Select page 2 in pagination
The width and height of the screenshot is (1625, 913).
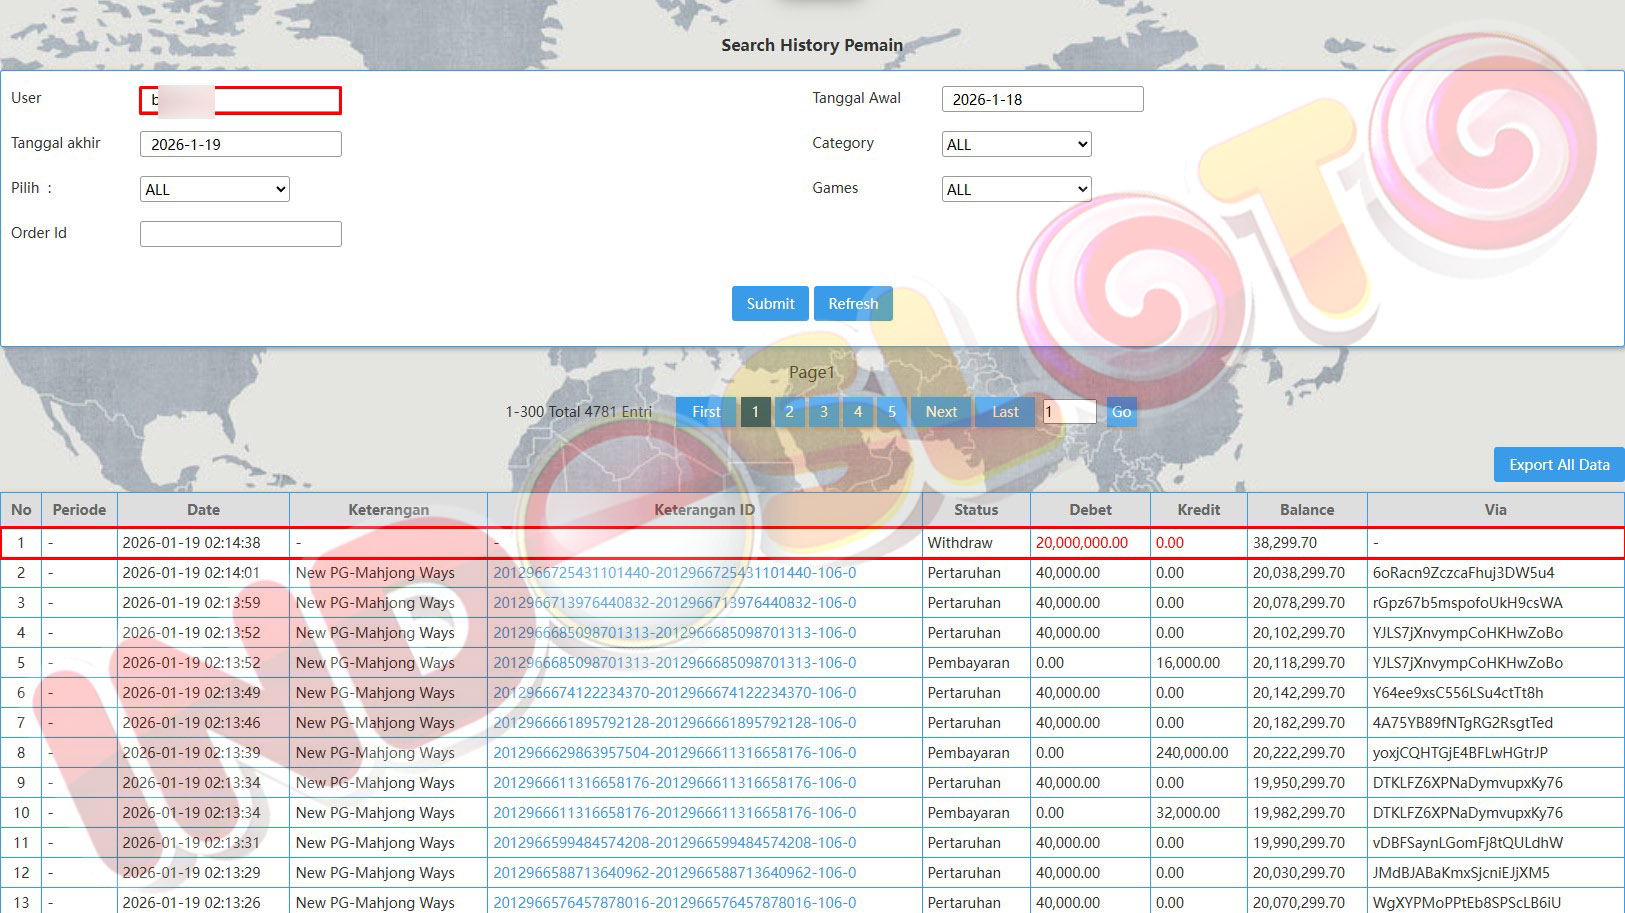click(x=789, y=412)
